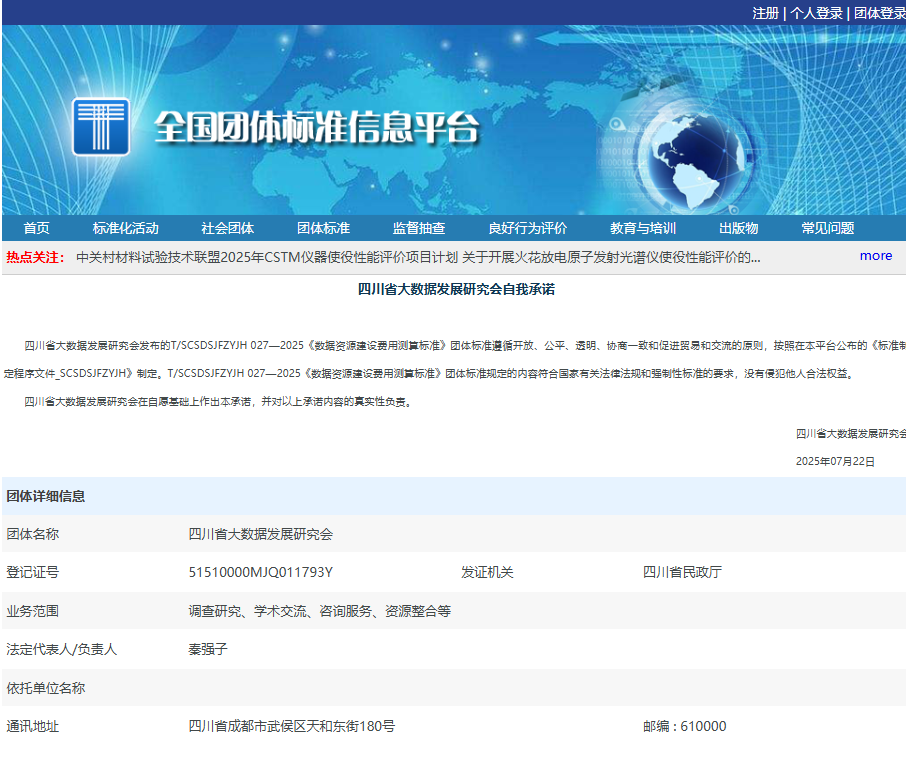Click the 发证机关 label
The width and height of the screenshot is (906, 761).
(x=487, y=572)
